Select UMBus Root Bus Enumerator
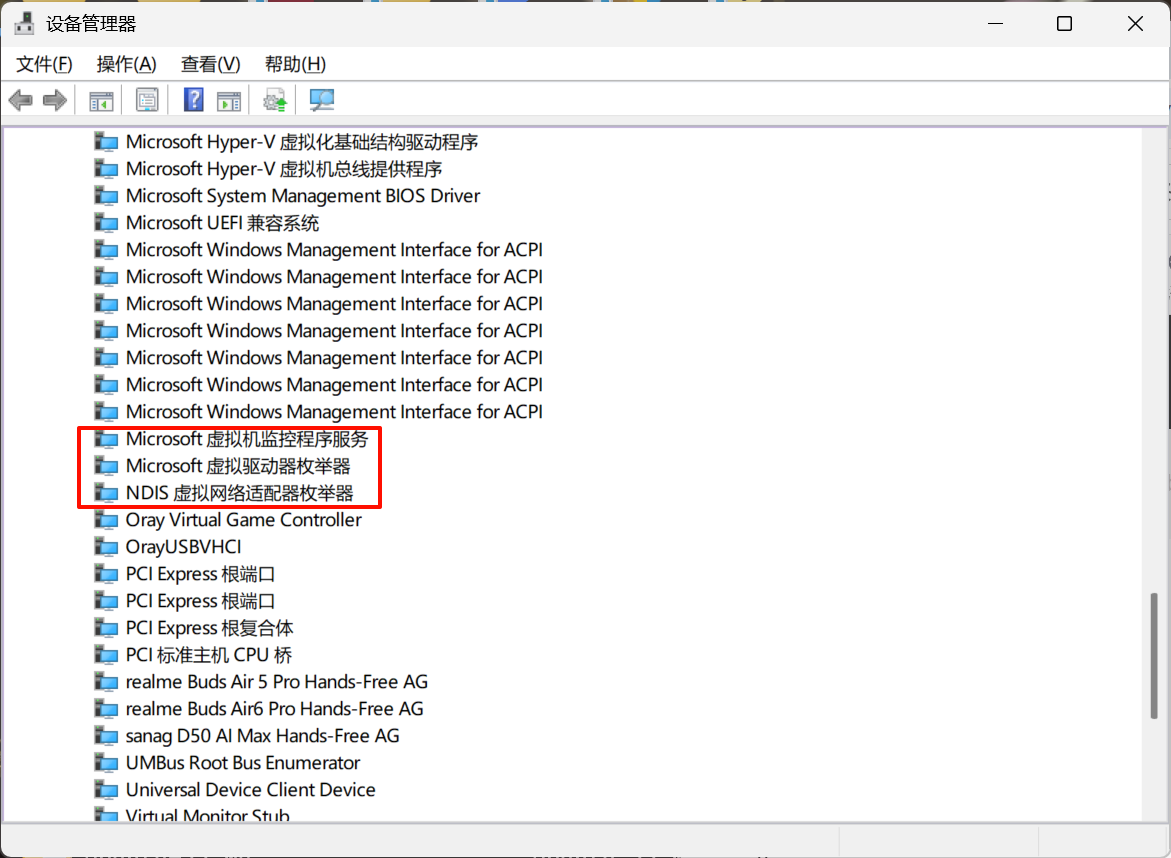1171x858 pixels. coord(243,762)
